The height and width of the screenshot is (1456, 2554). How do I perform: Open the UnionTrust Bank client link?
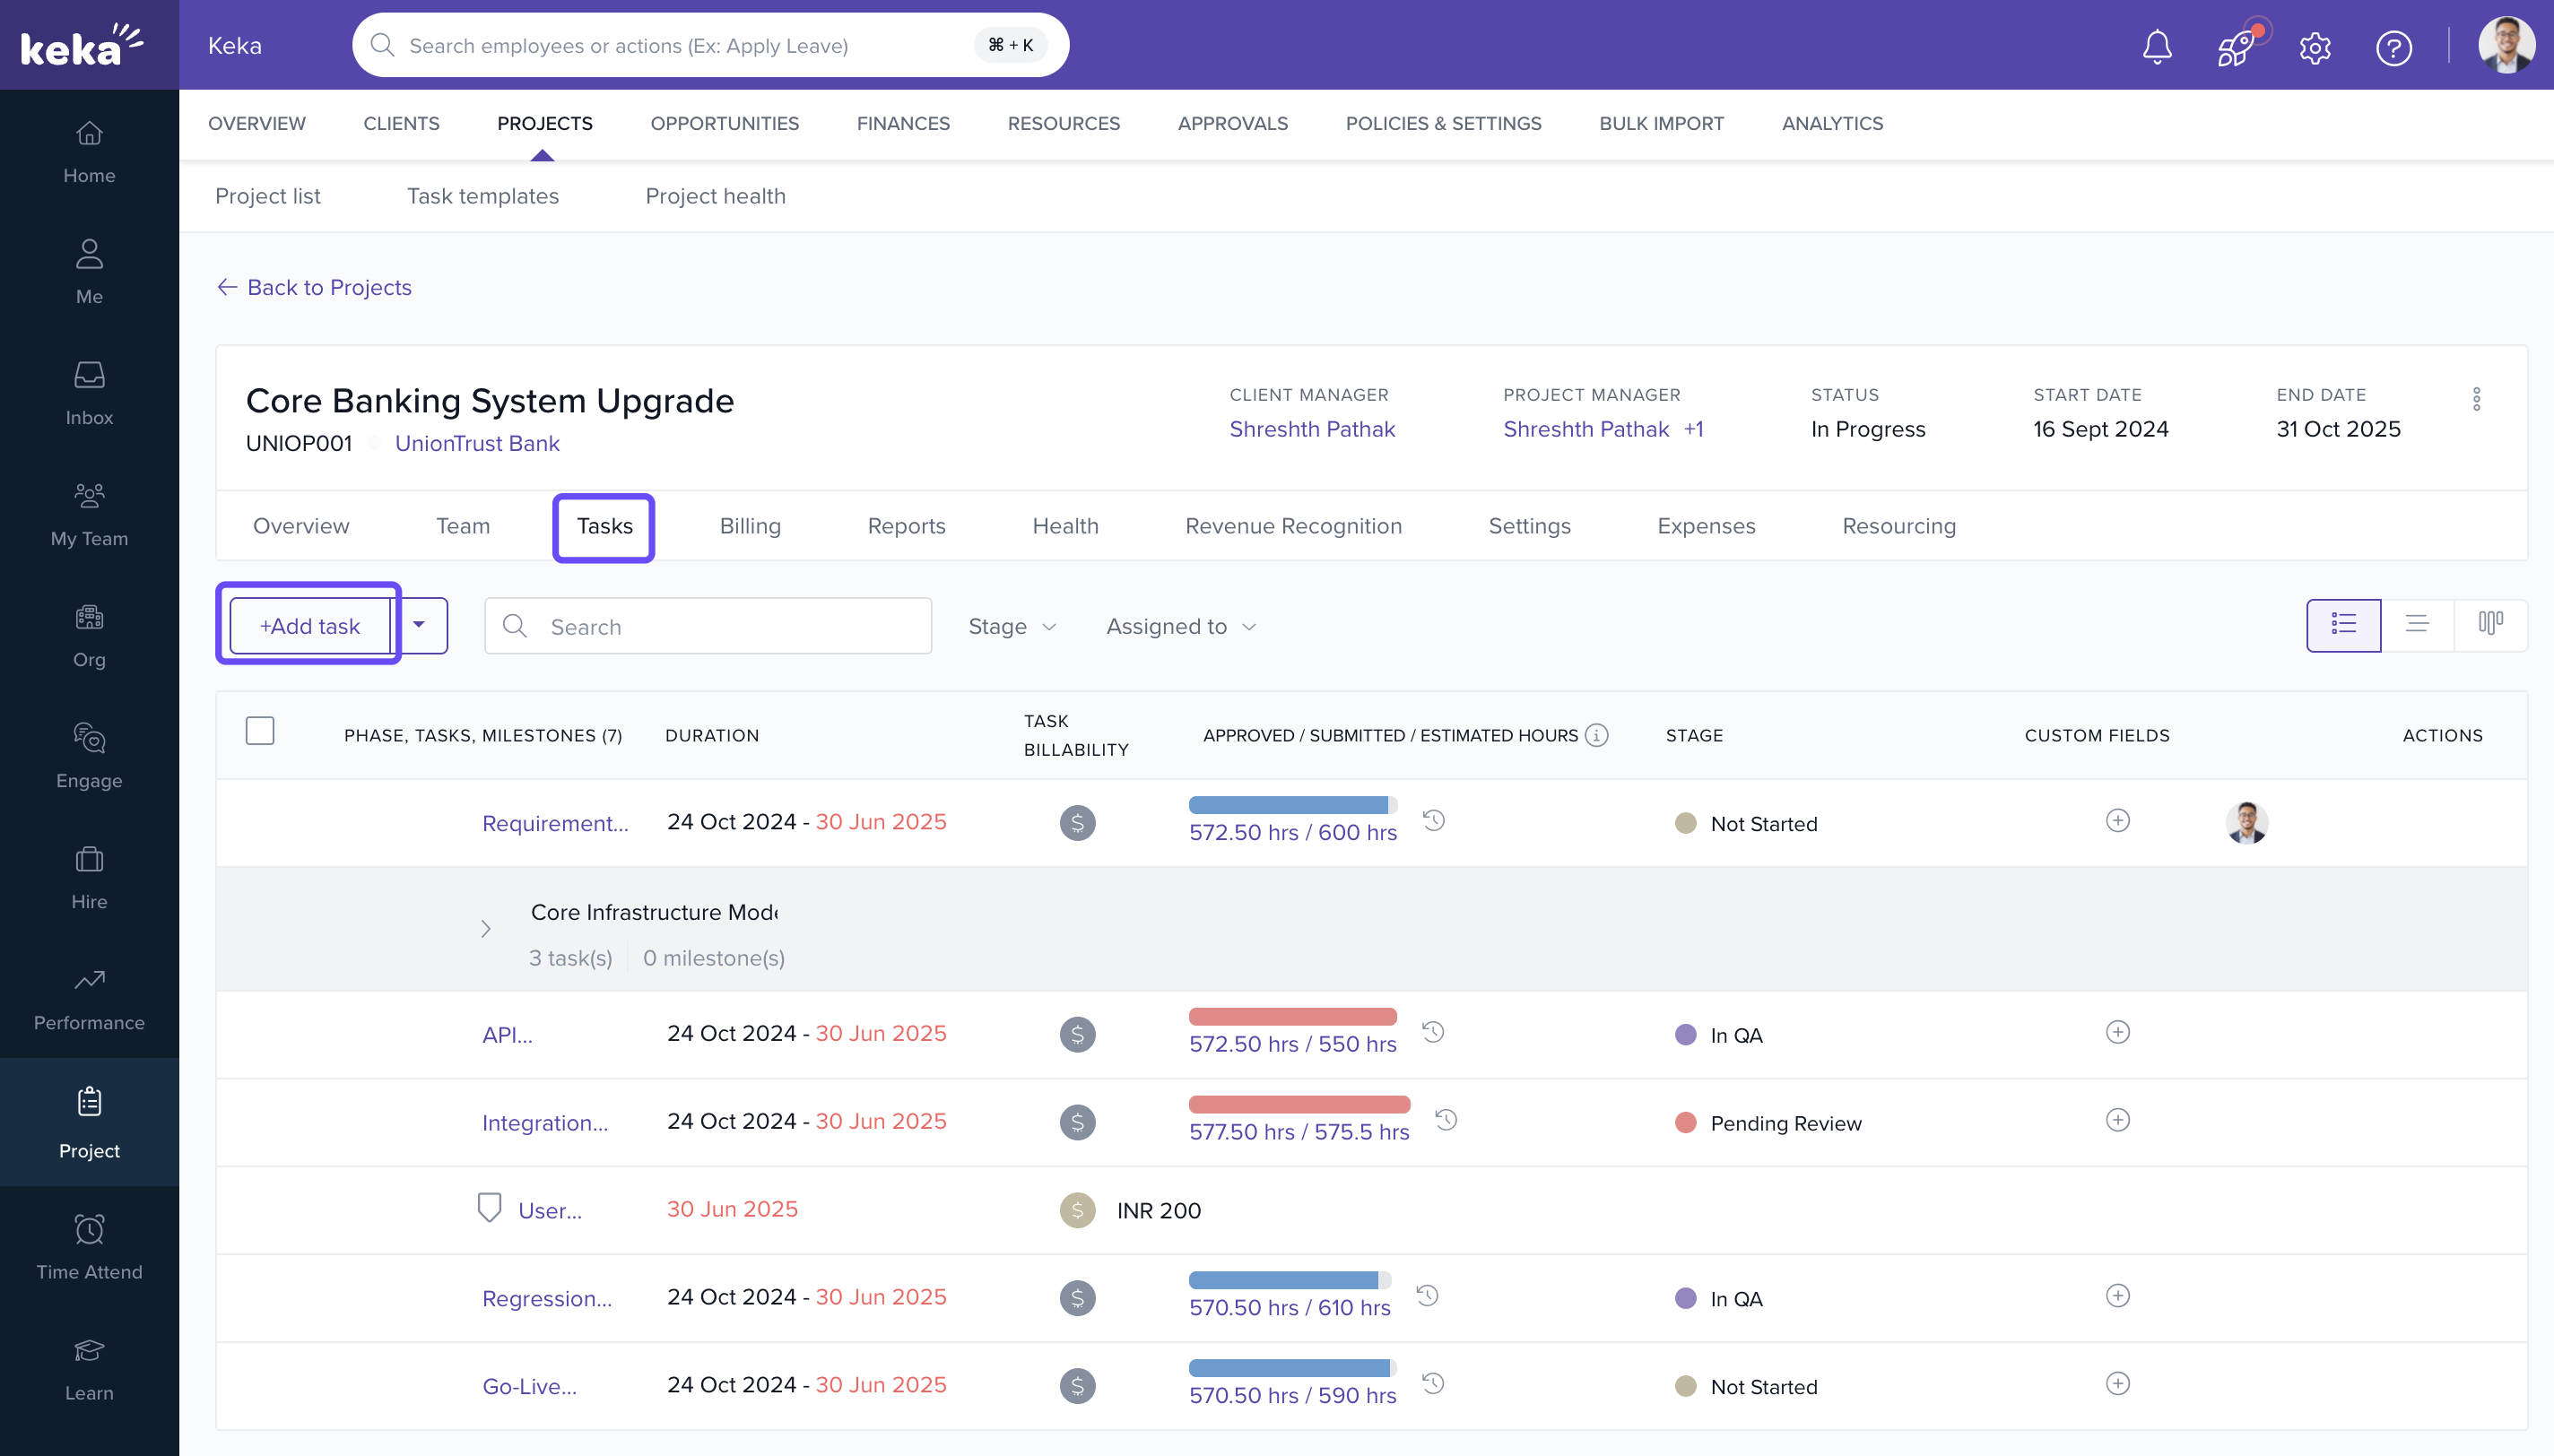[477, 443]
